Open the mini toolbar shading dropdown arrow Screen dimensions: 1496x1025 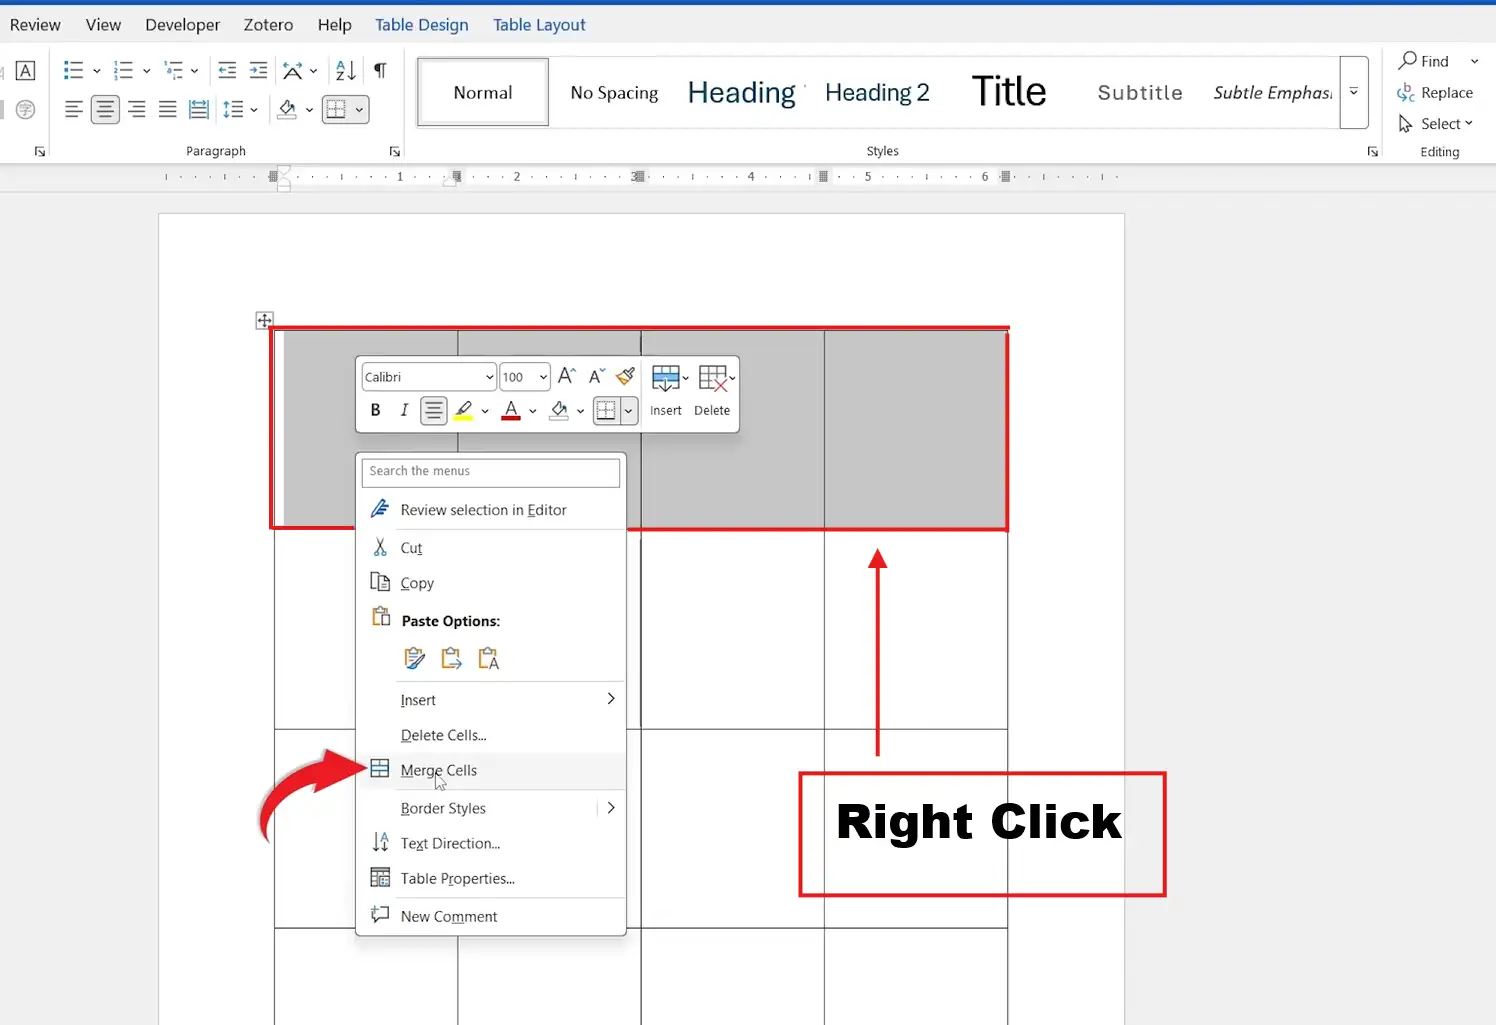(x=580, y=411)
